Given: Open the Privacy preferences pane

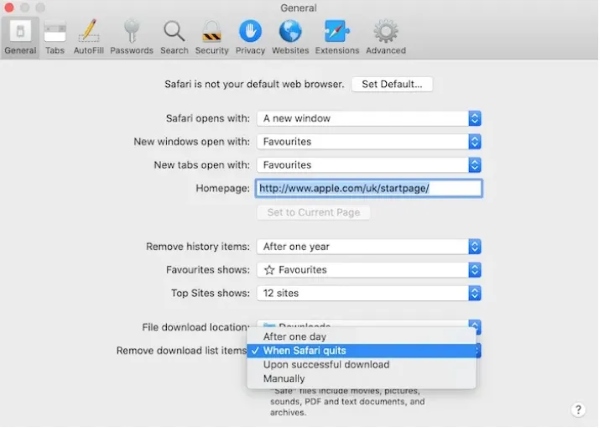Looking at the screenshot, I should pos(250,37).
